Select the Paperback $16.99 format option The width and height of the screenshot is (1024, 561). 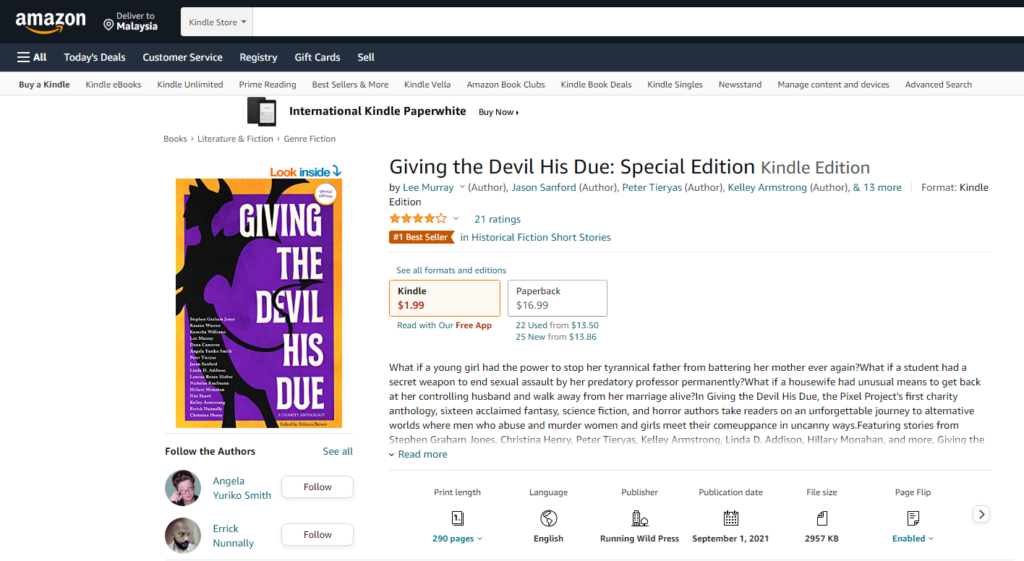[x=557, y=298]
